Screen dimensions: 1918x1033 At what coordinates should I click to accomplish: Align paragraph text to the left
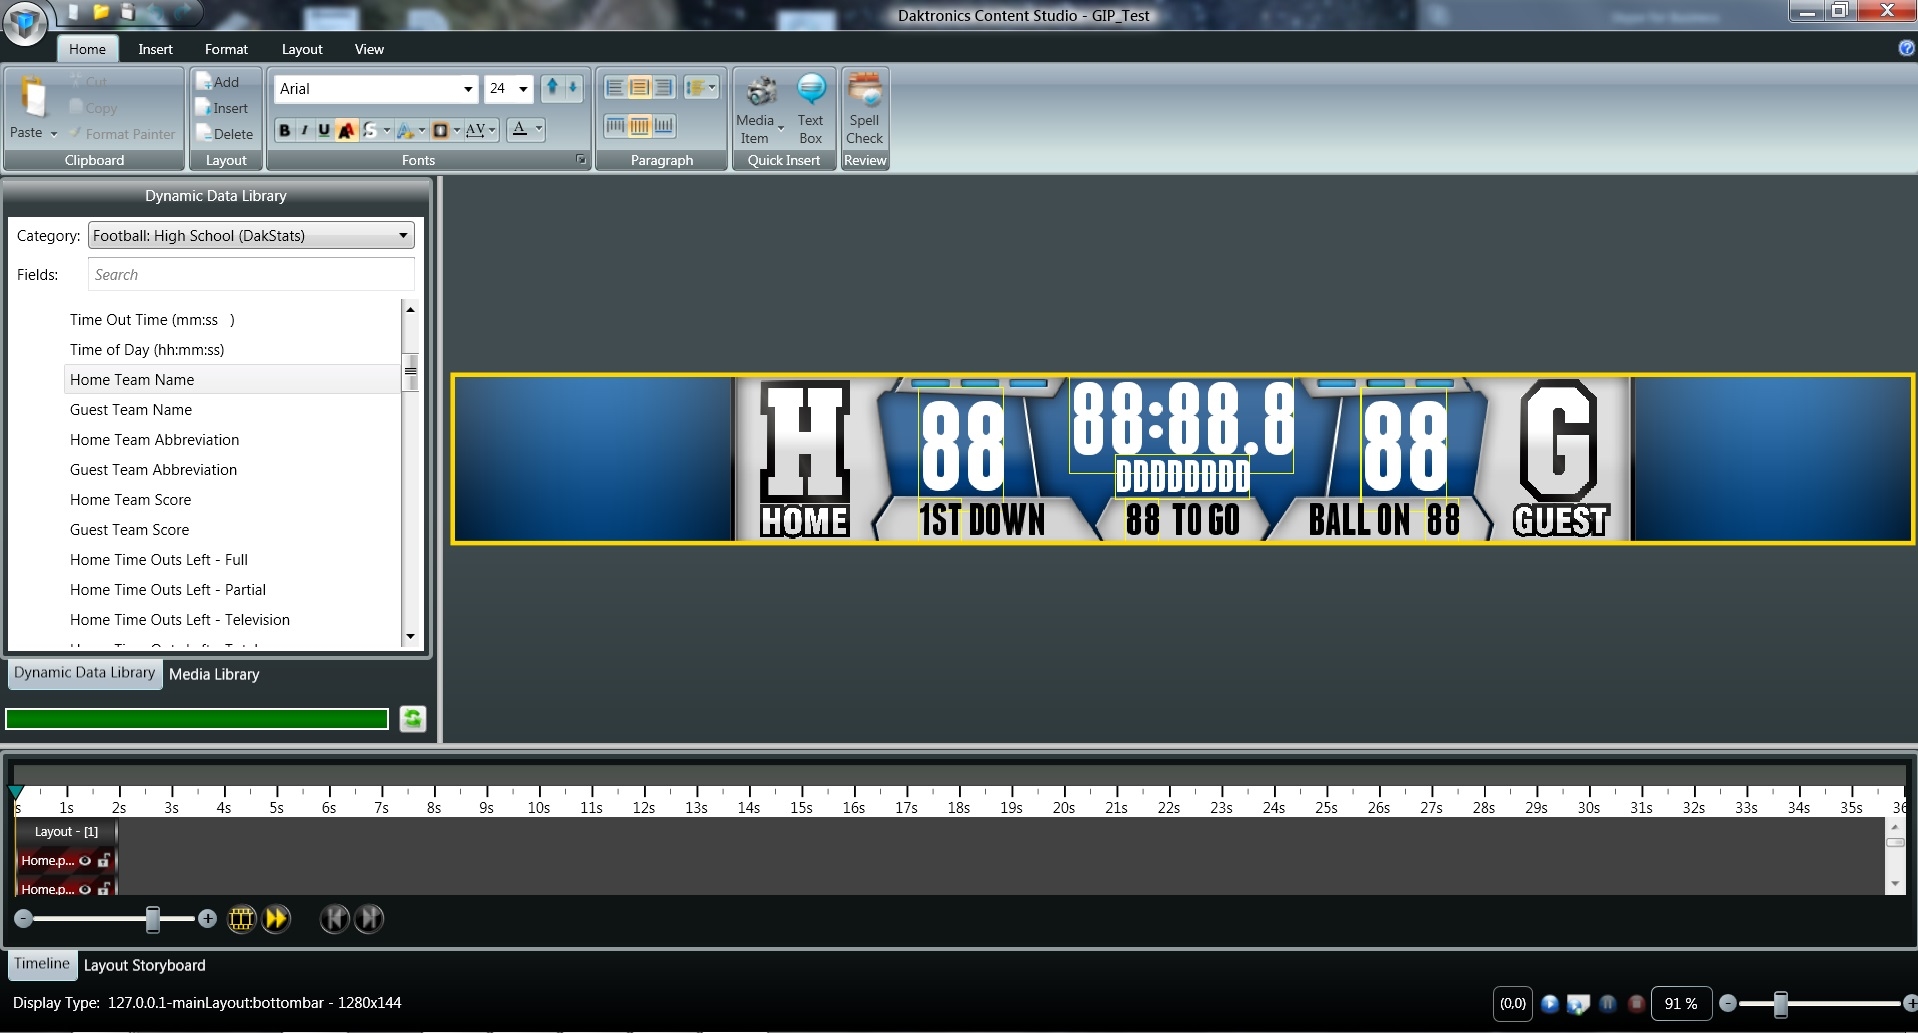615,88
